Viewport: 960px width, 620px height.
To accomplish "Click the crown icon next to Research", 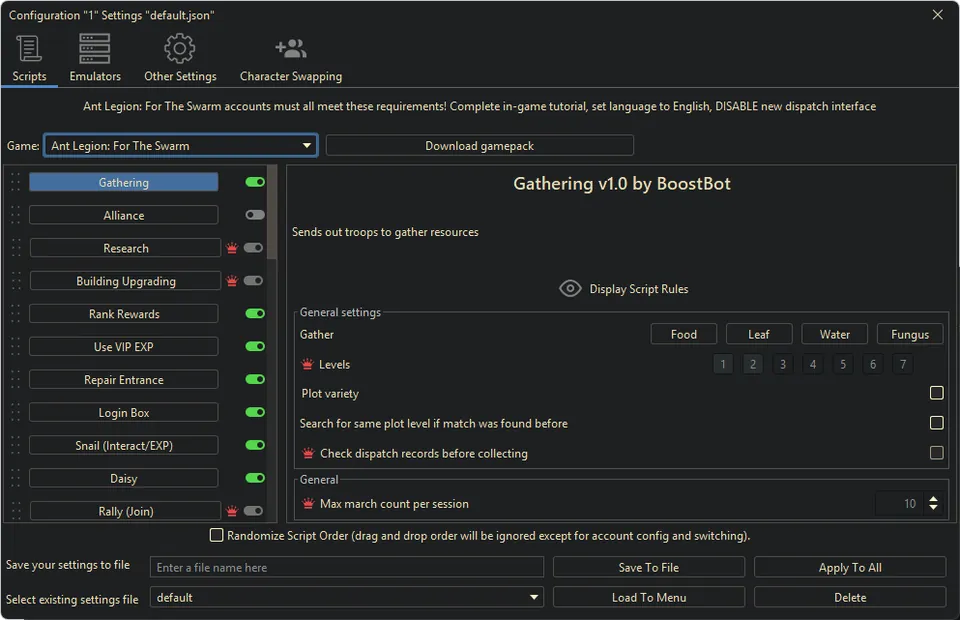I will 232,248.
